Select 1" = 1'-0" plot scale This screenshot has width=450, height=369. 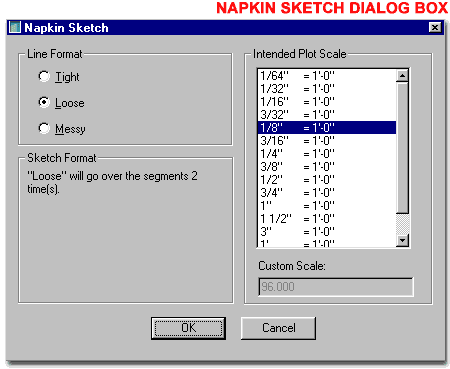[x=327, y=205]
